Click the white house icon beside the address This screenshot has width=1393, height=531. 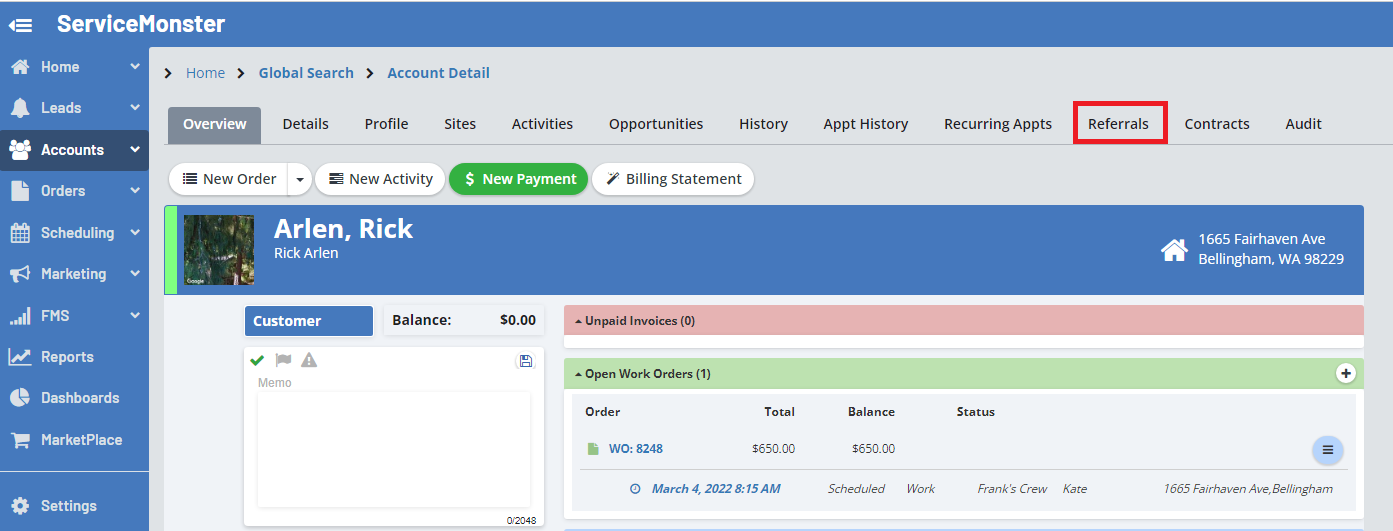click(1174, 250)
